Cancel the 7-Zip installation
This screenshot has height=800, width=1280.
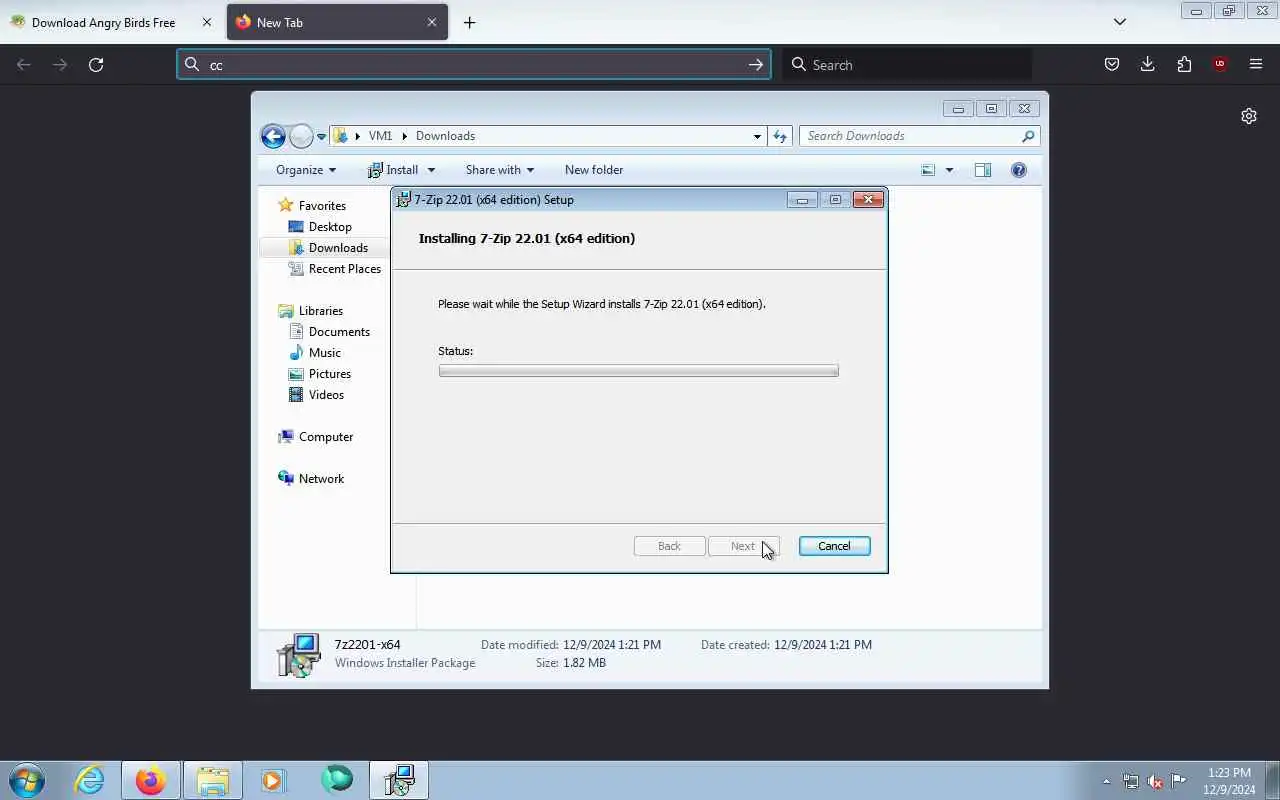coord(834,546)
